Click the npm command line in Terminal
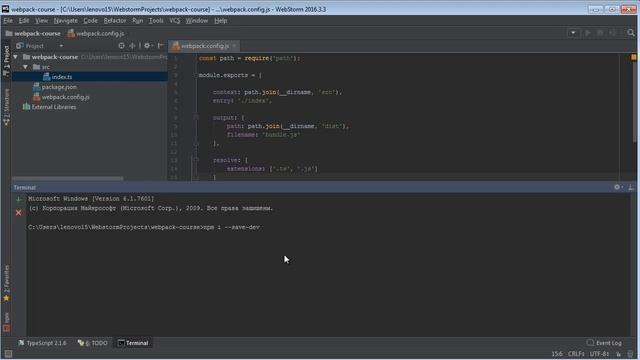 [144, 227]
